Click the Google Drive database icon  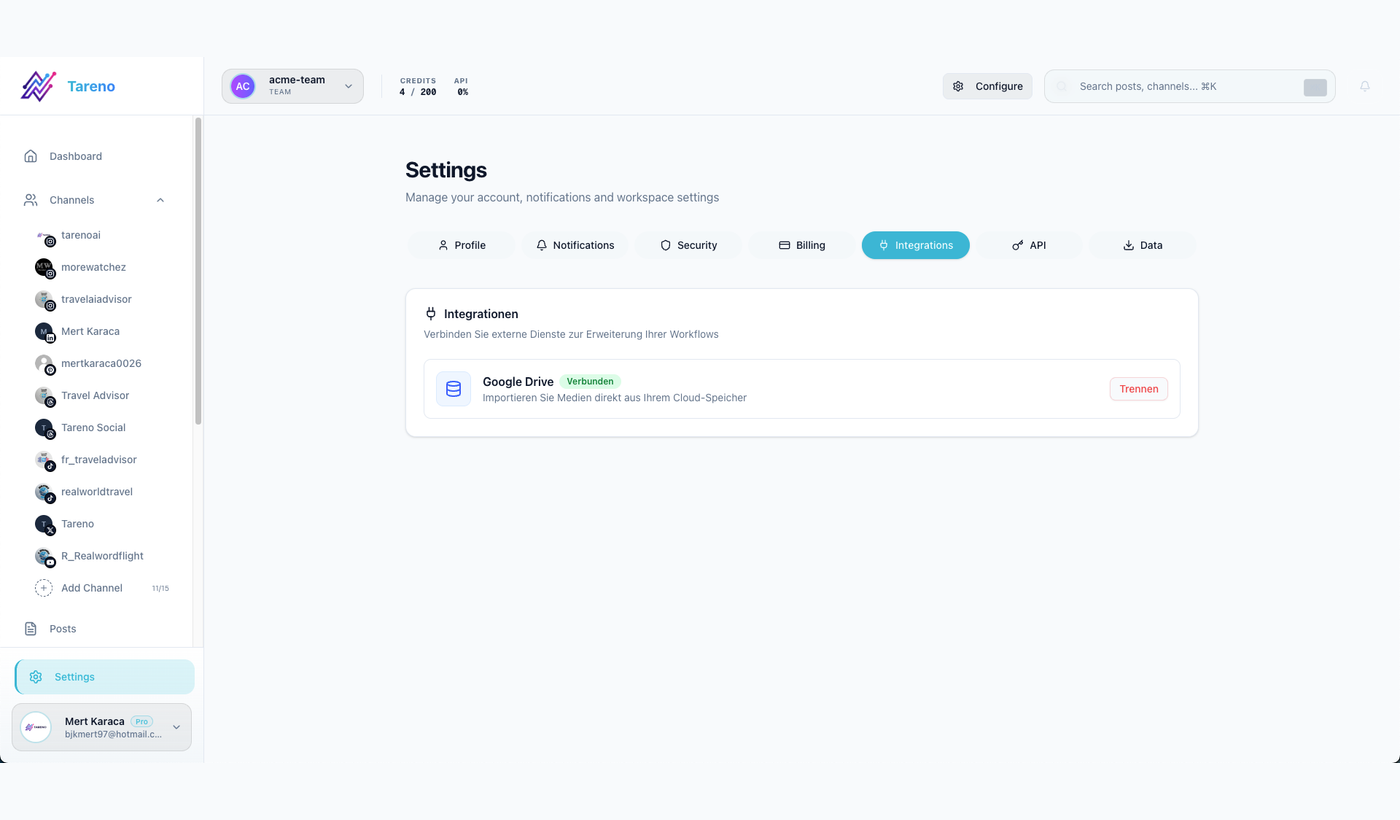pyautogui.click(x=453, y=389)
